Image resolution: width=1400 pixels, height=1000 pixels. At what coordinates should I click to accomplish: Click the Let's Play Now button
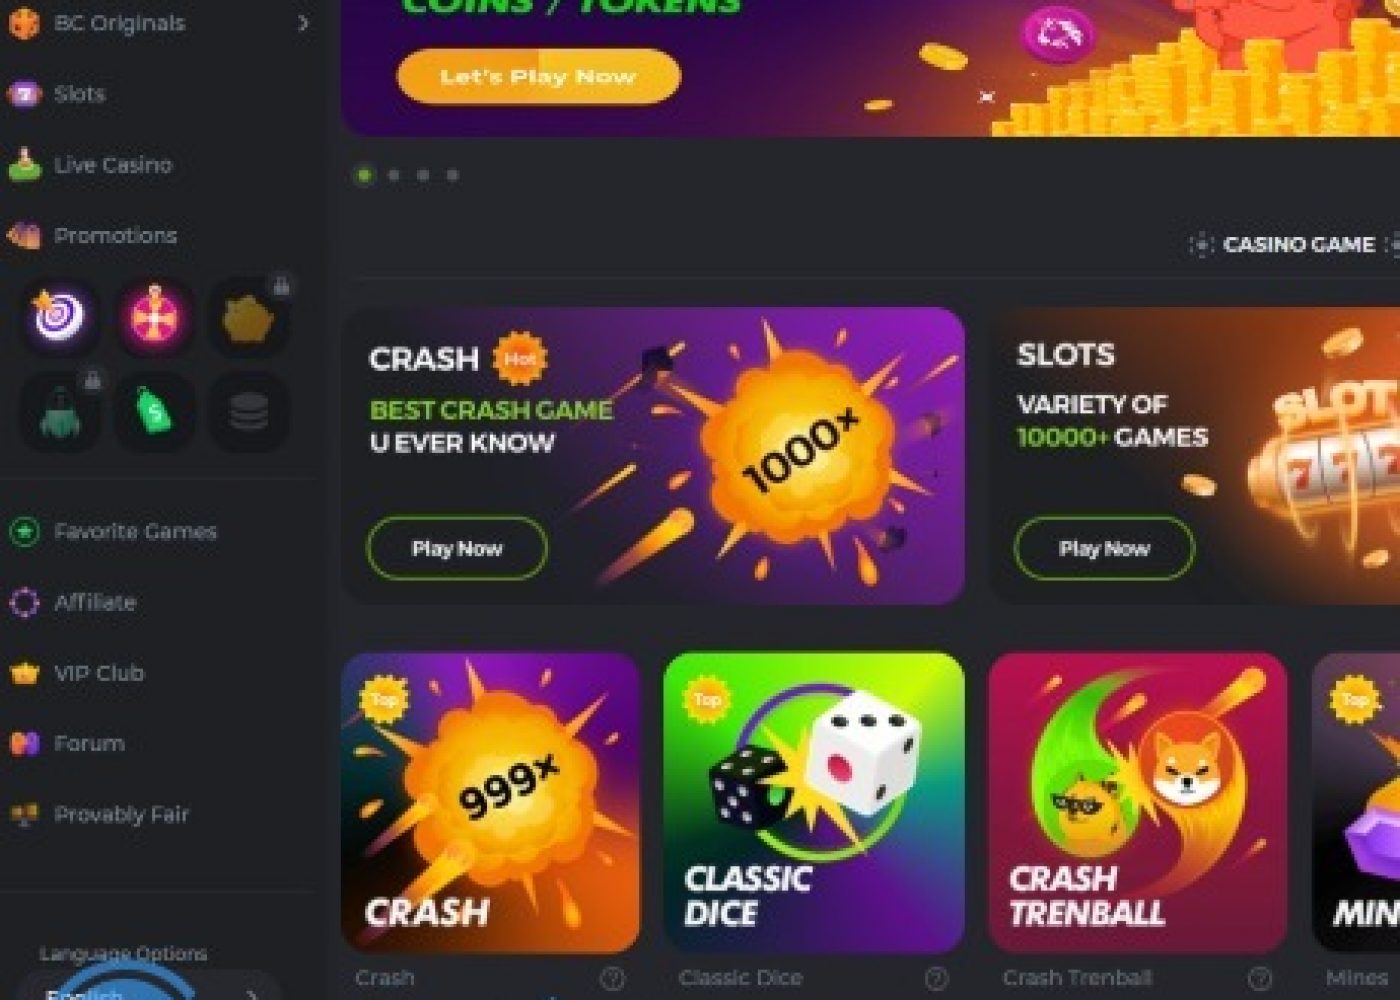(538, 76)
